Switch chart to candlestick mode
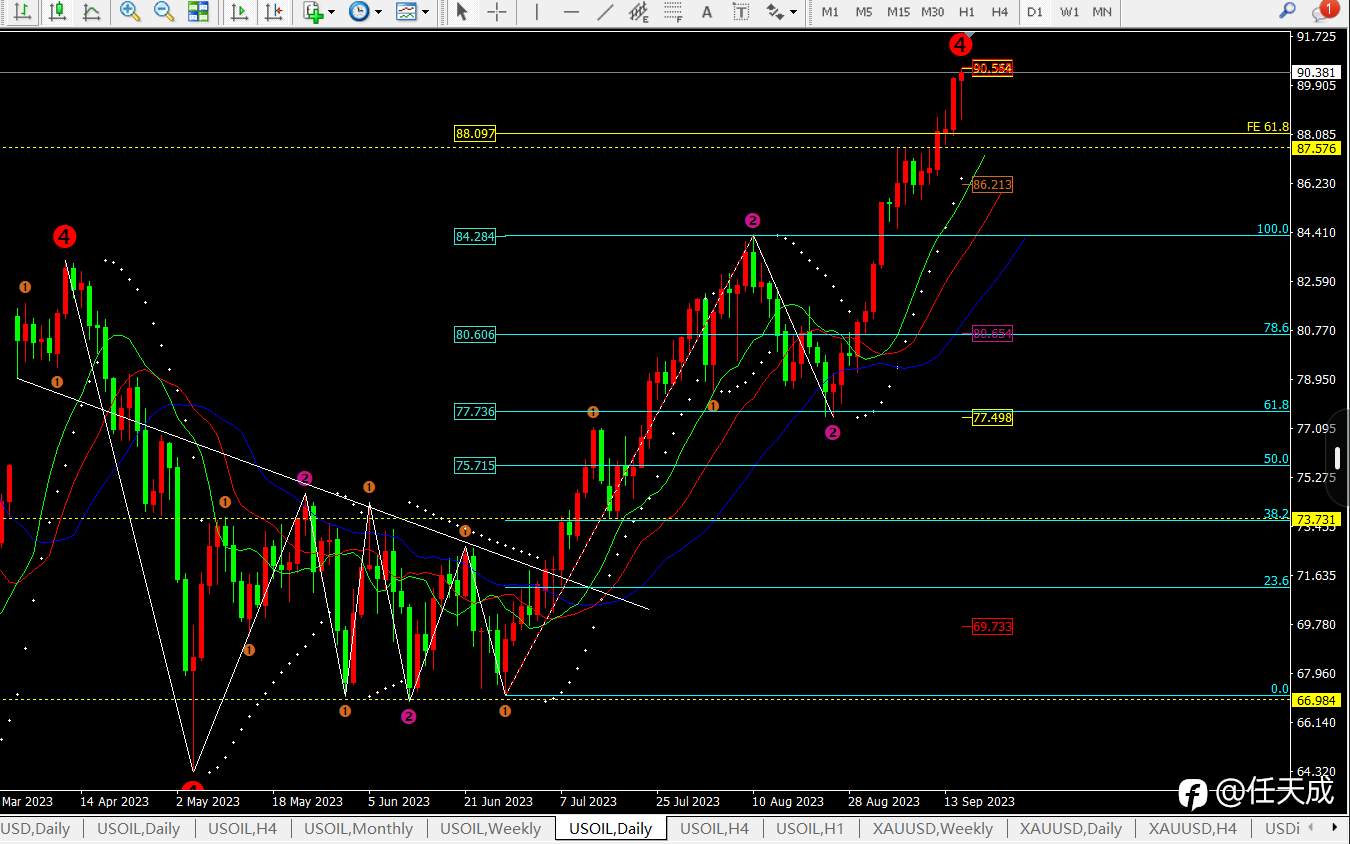Screen dimensions: 1350x844 (x=57, y=12)
